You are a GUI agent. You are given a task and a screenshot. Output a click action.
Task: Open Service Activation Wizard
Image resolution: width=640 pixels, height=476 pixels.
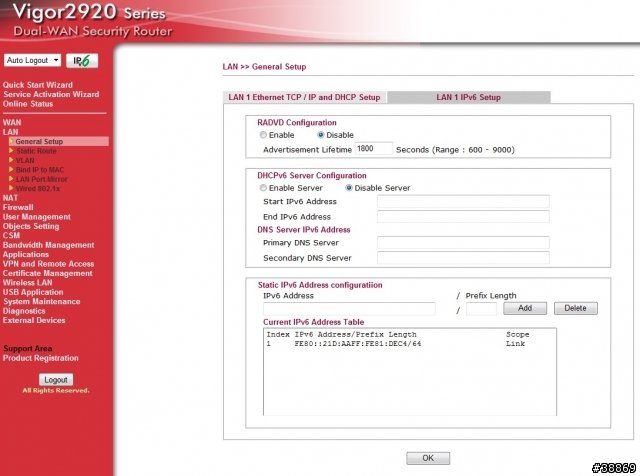pos(51,94)
